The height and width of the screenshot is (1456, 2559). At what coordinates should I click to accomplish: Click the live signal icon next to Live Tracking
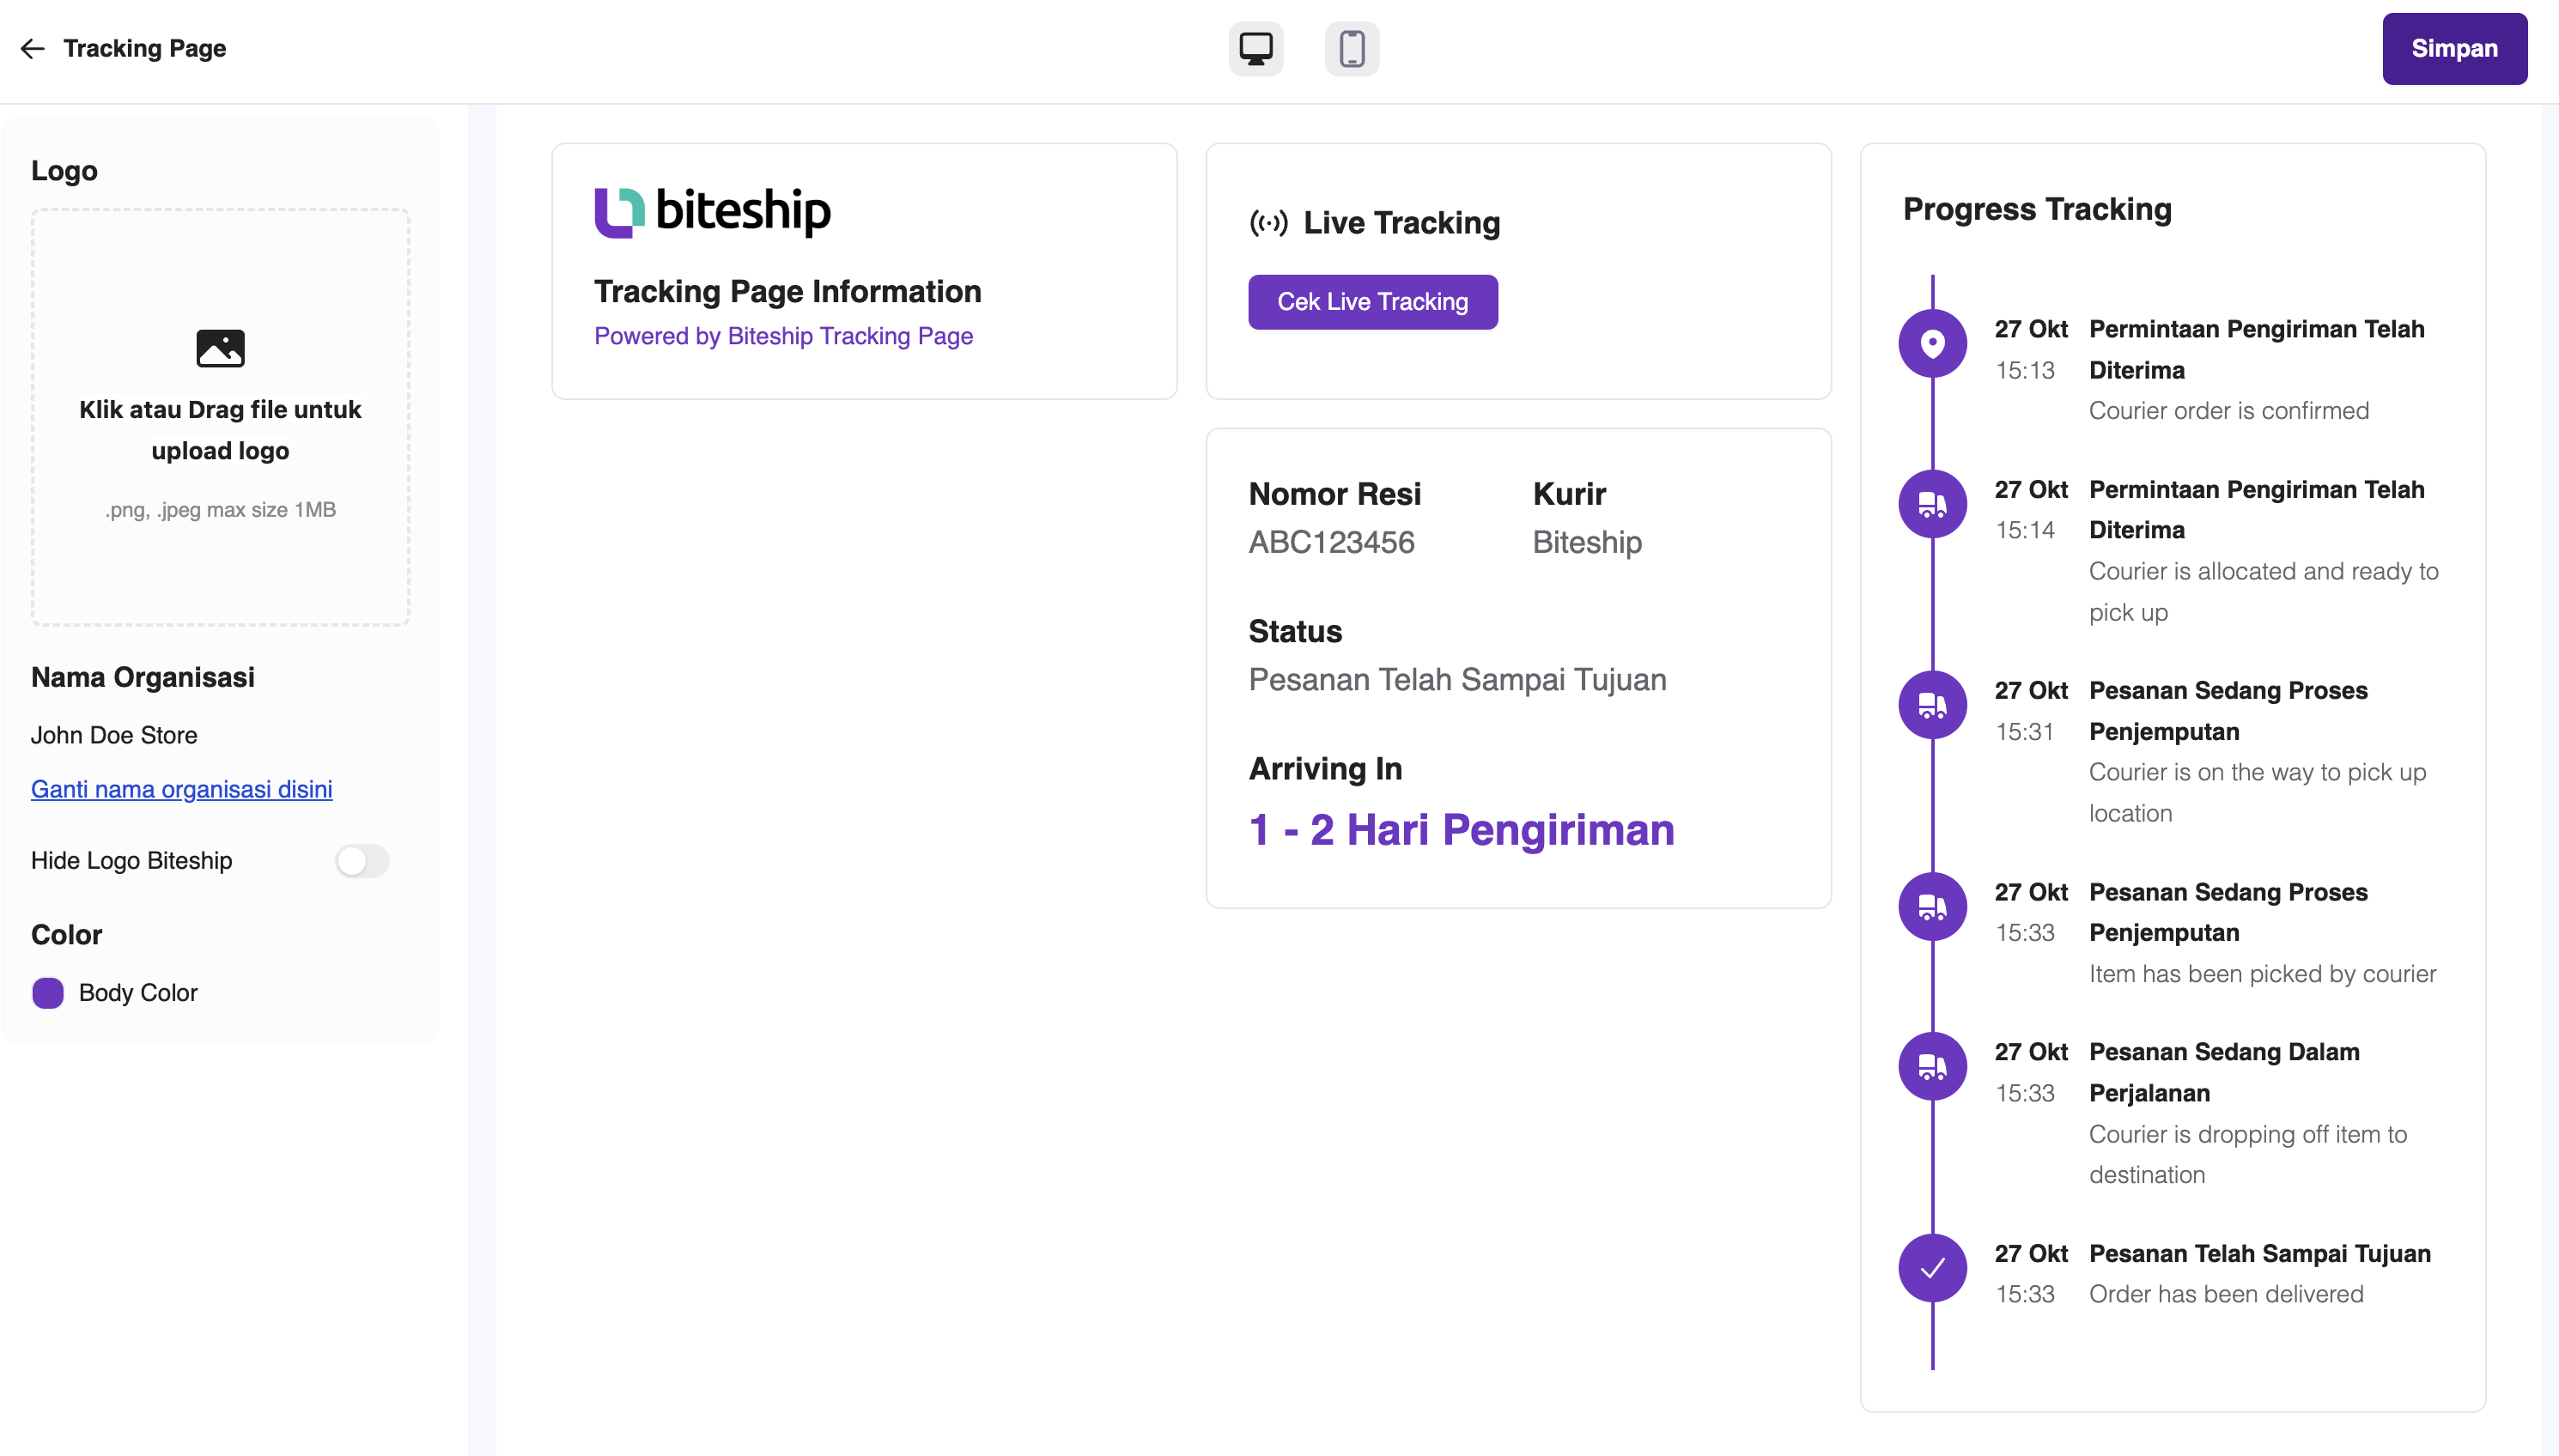(1269, 222)
